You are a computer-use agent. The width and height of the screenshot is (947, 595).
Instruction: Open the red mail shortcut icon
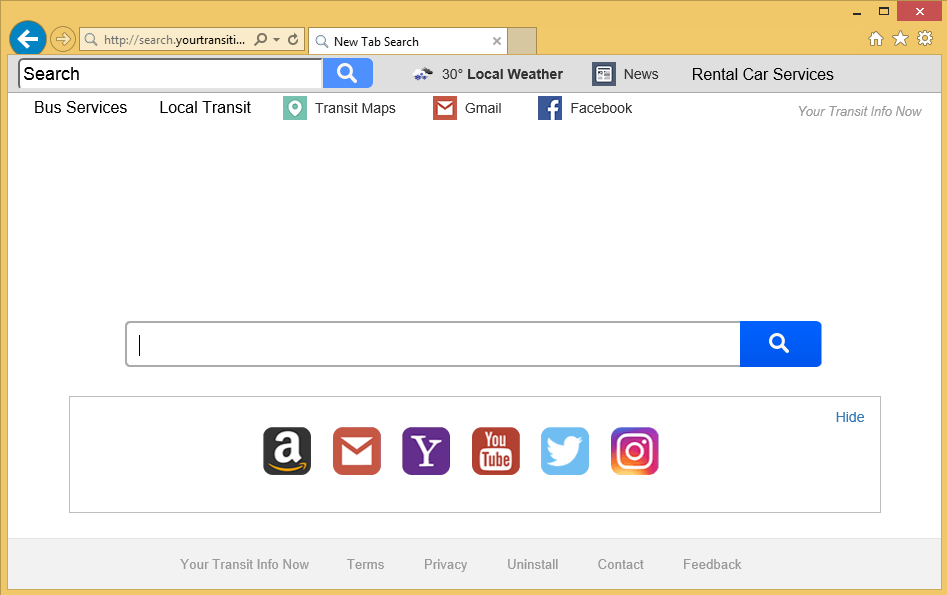click(x=357, y=451)
